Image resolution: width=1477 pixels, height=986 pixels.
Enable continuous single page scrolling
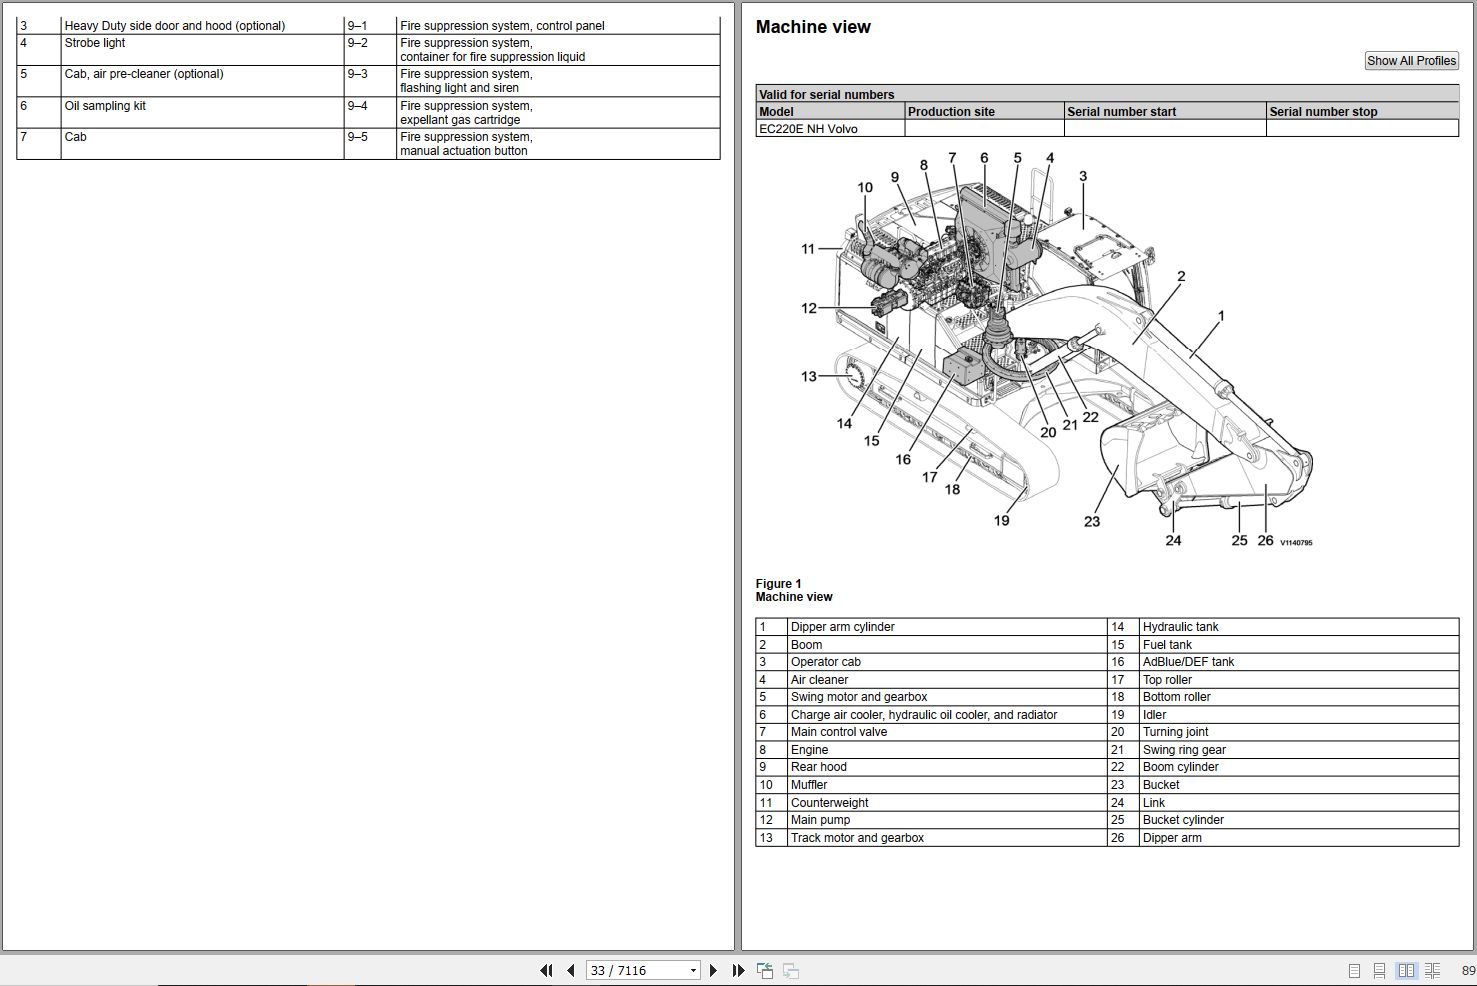1379,970
